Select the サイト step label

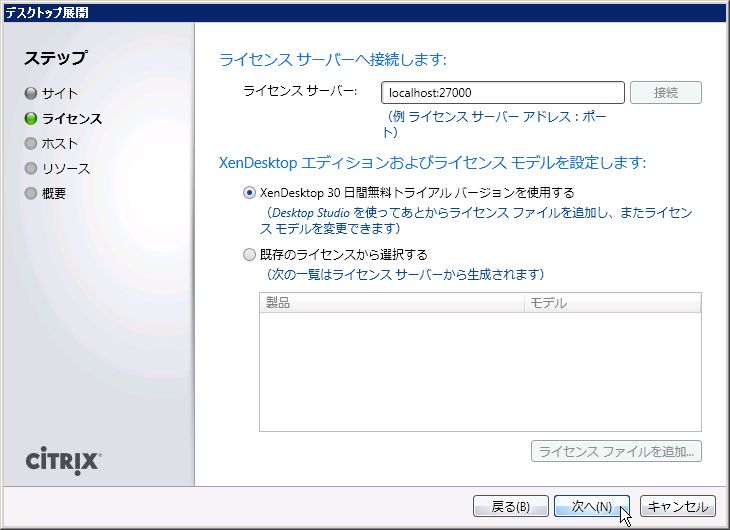(x=60, y=94)
